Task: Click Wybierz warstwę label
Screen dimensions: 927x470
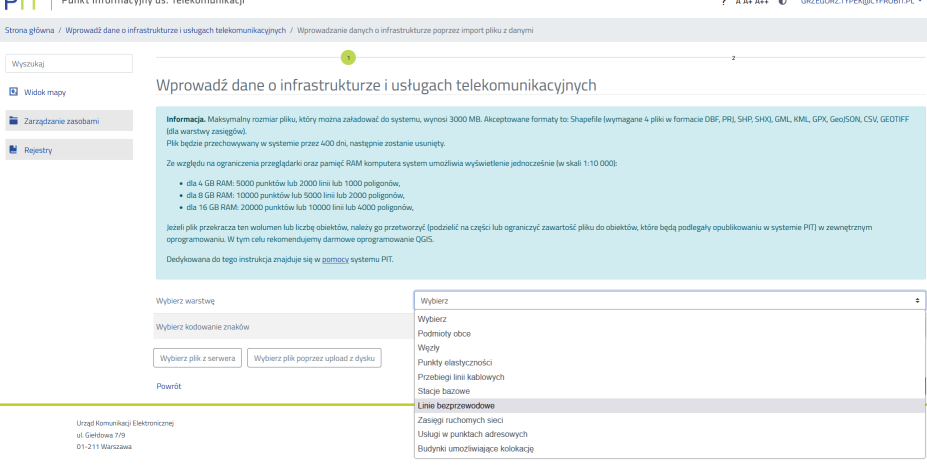Action: tap(185, 300)
